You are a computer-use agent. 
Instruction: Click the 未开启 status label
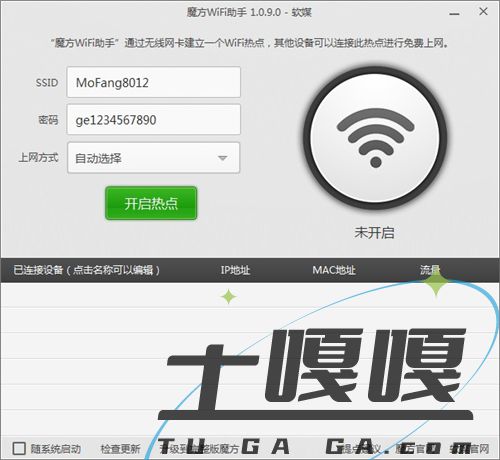[x=374, y=233]
